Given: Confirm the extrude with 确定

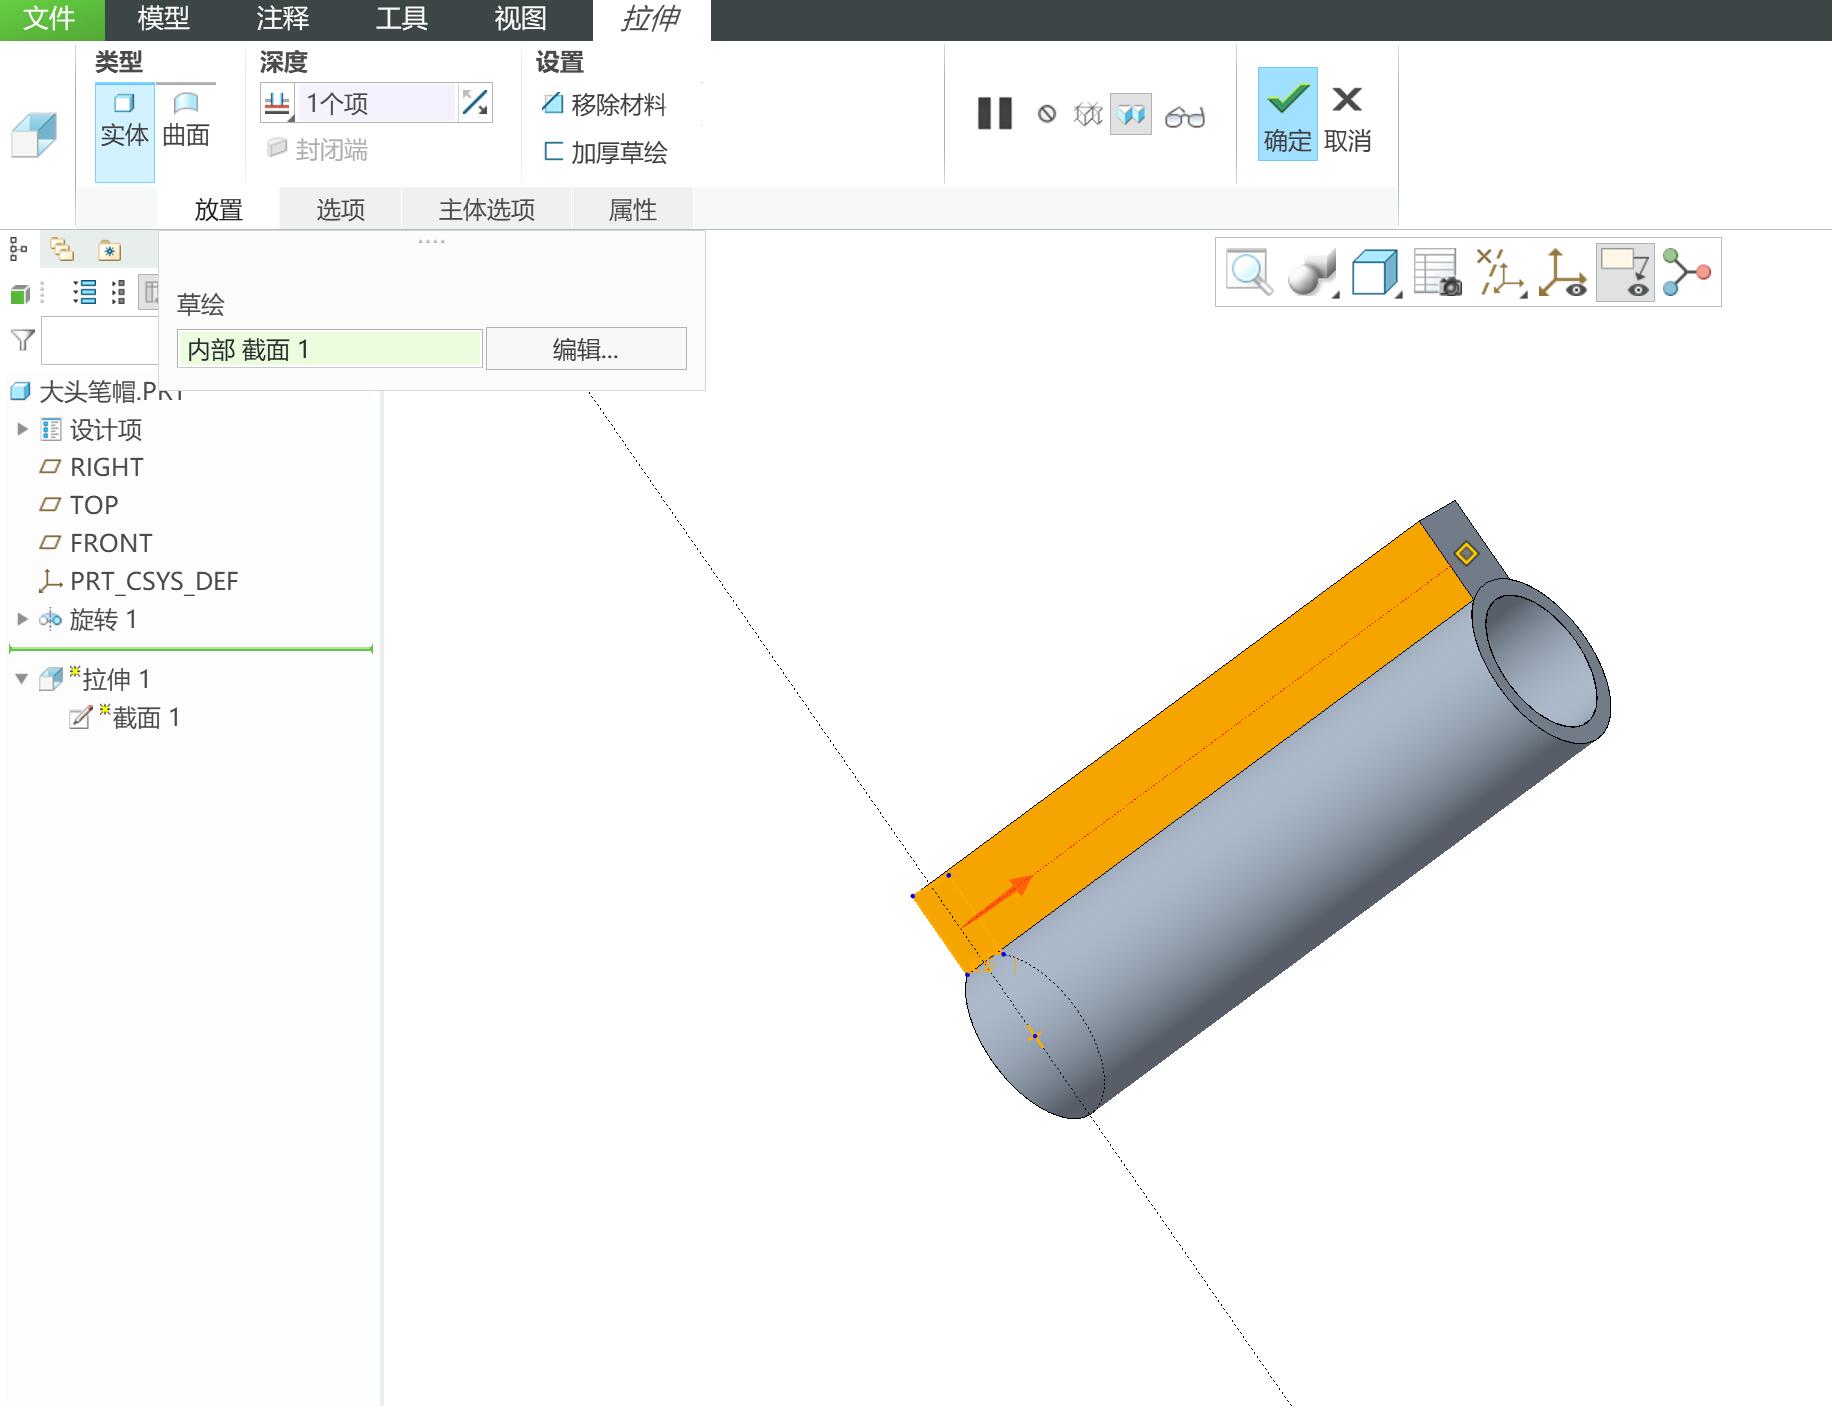Looking at the screenshot, I should pos(1287,114).
